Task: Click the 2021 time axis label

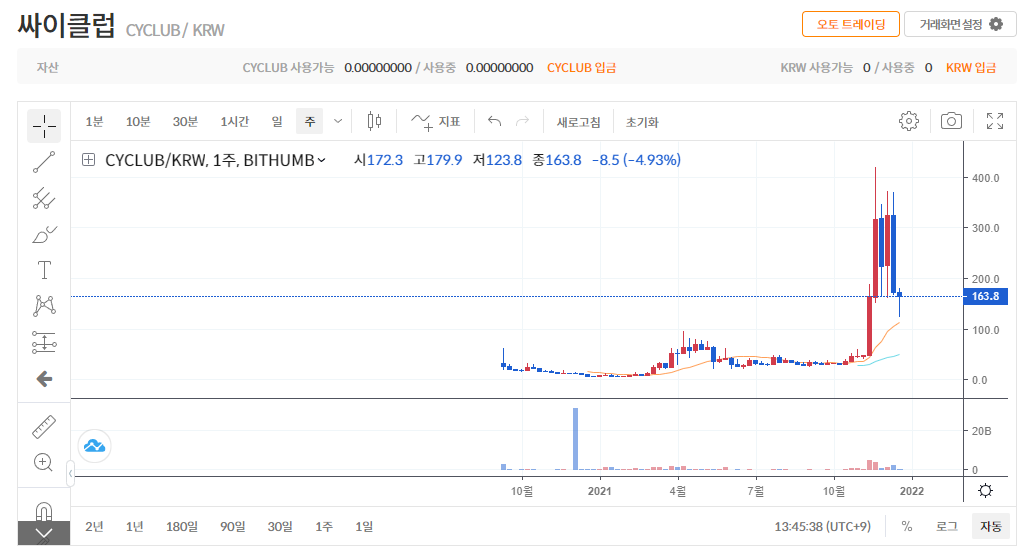Action: tap(599, 491)
